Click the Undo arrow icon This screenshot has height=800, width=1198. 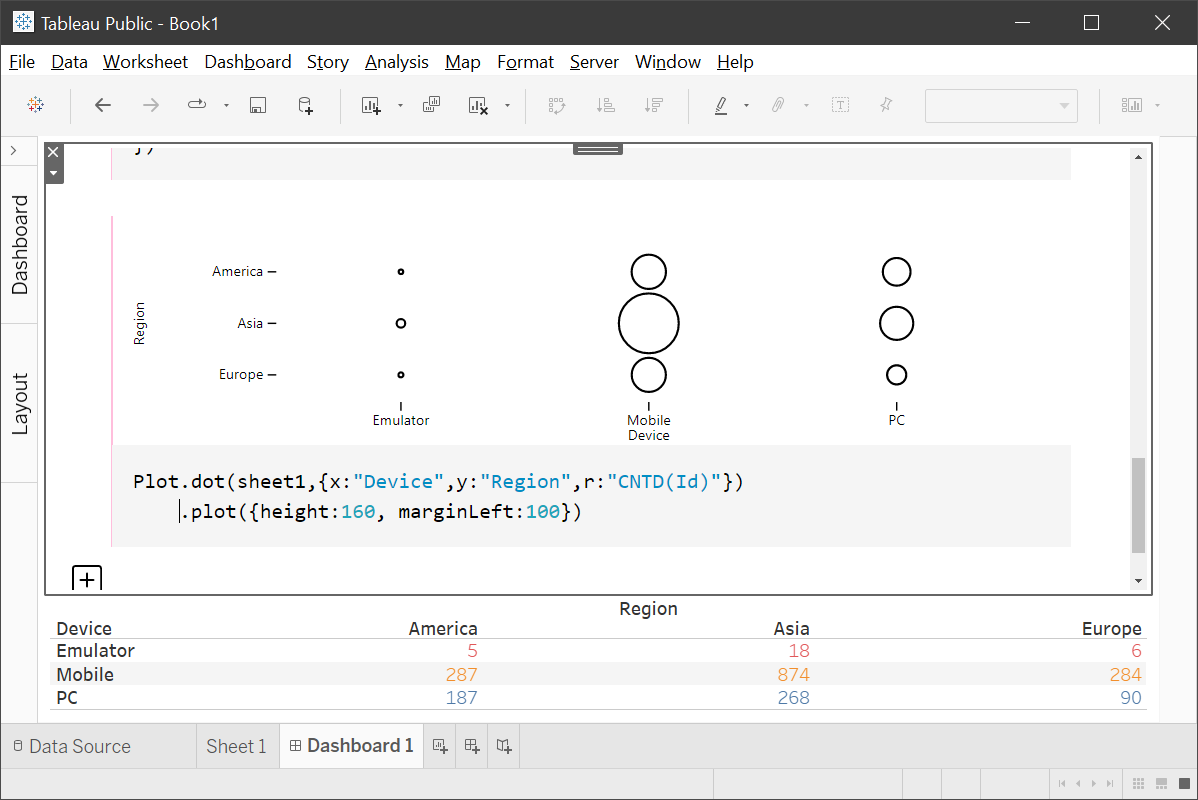point(102,105)
